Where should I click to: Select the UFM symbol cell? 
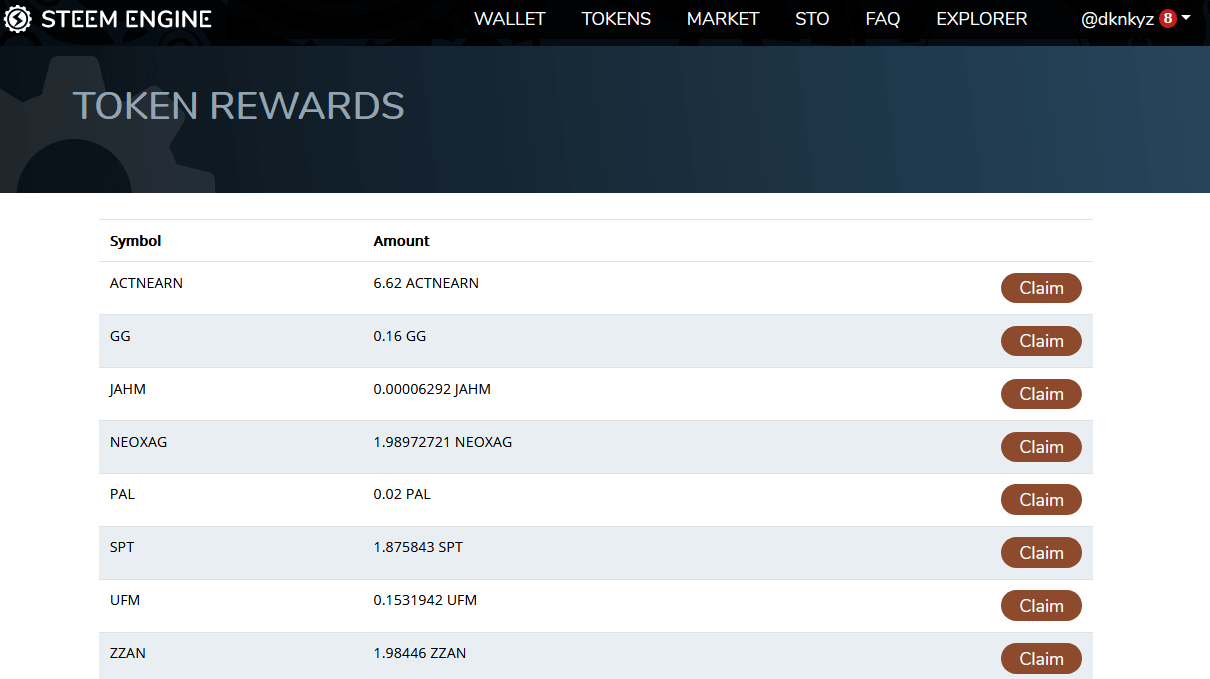tap(125, 601)
